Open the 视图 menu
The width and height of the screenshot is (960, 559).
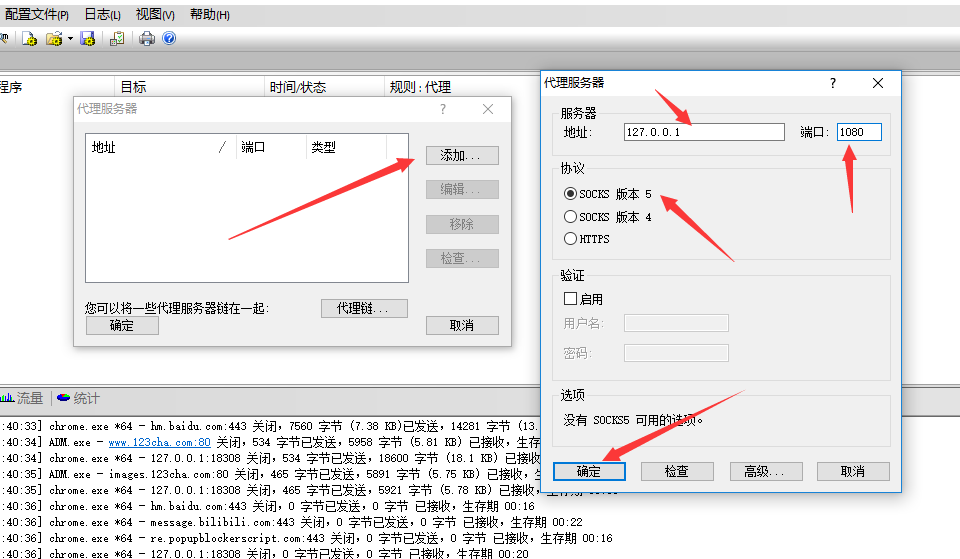(155, 15)
